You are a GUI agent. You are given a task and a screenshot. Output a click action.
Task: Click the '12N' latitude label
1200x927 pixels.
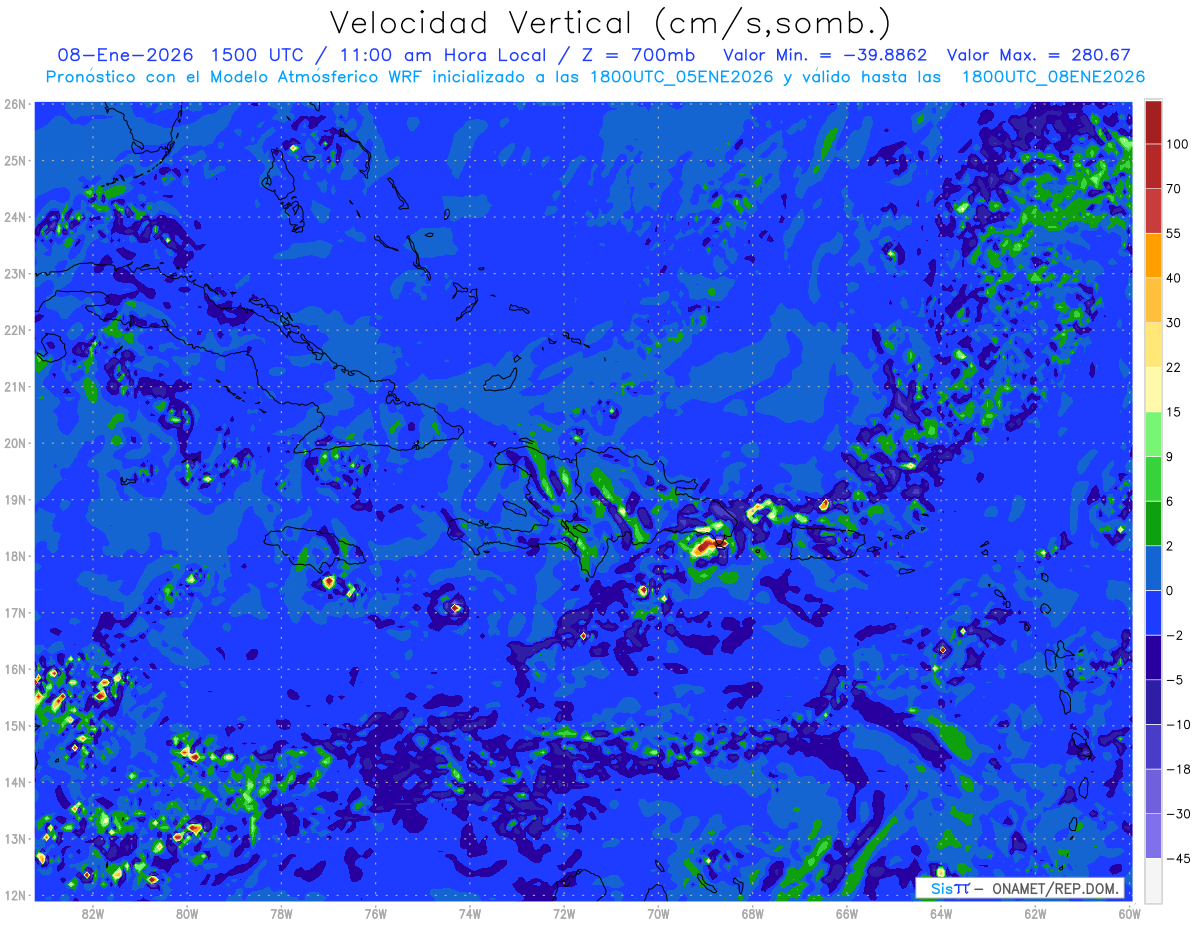(15, 895)
